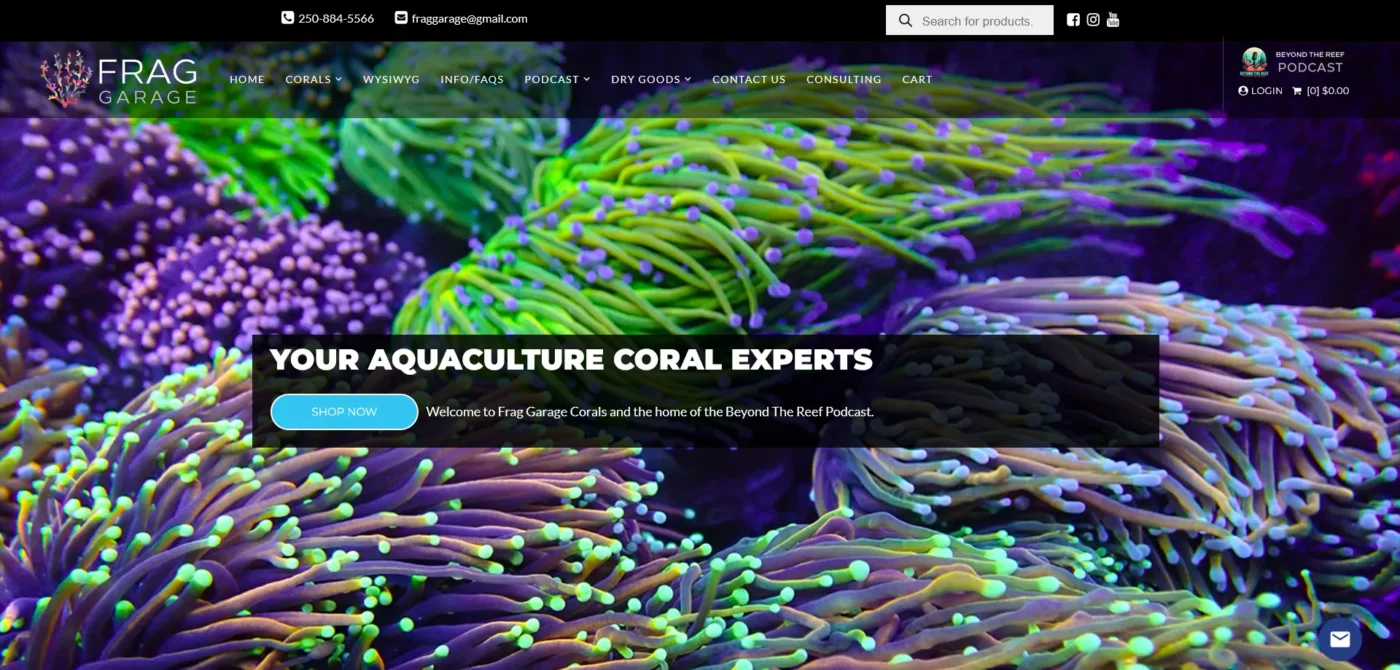Click the Login link
Image resolution: width=1400 pixels, height=670 pixels.
click(1260, 91)
